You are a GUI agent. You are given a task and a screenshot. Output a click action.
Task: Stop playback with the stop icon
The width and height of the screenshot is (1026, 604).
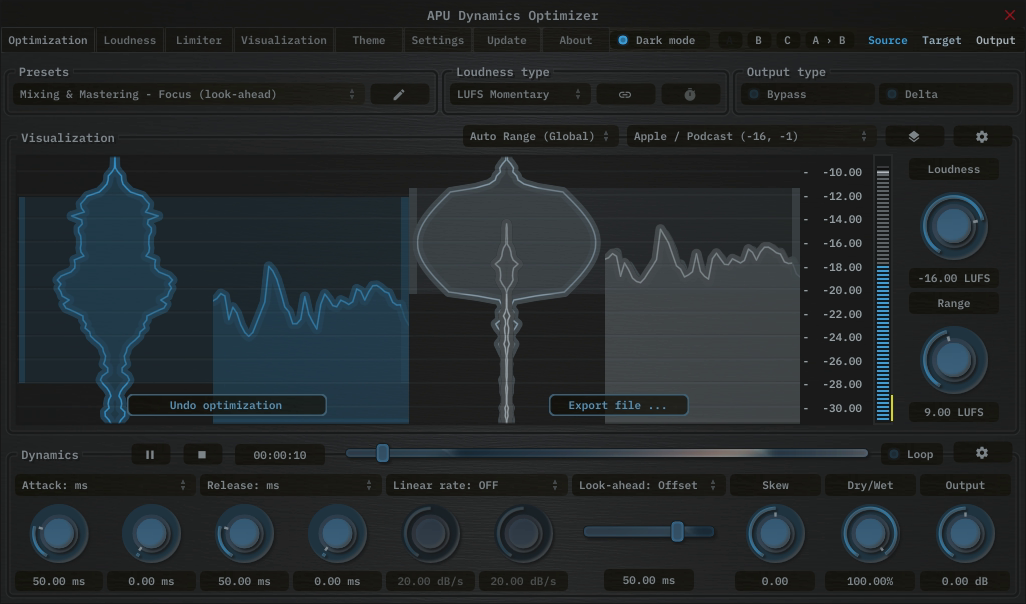point(202,454)
